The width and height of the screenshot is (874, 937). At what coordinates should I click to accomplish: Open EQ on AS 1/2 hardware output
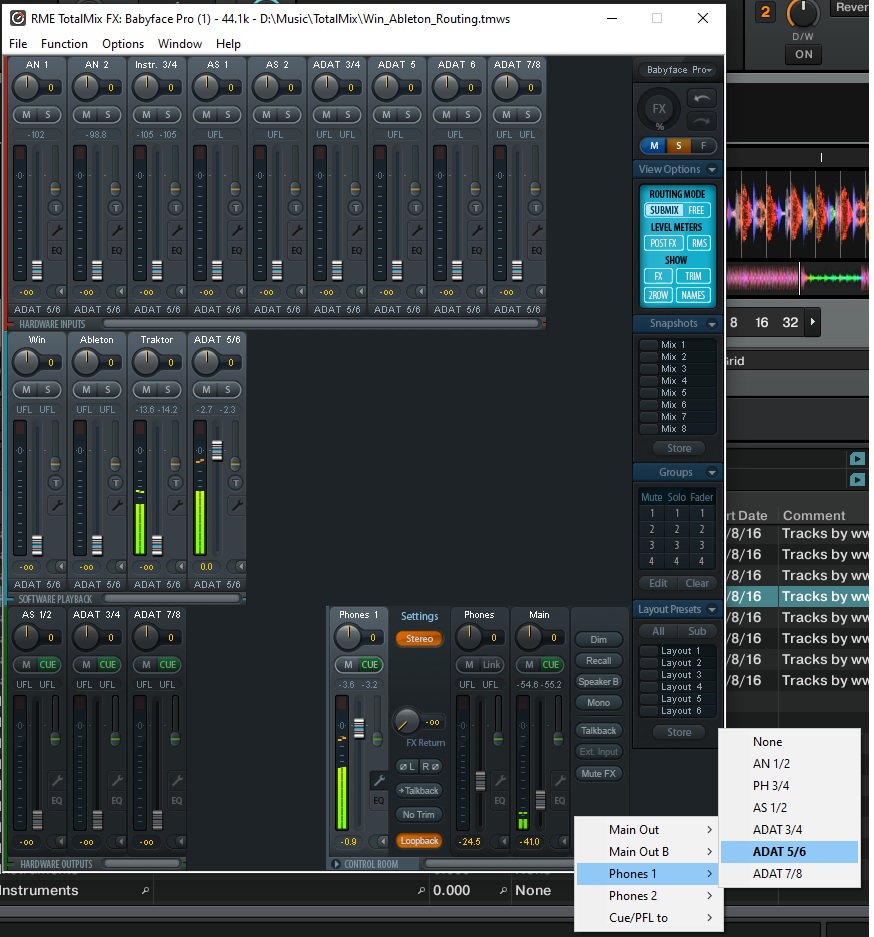point(57,800)
